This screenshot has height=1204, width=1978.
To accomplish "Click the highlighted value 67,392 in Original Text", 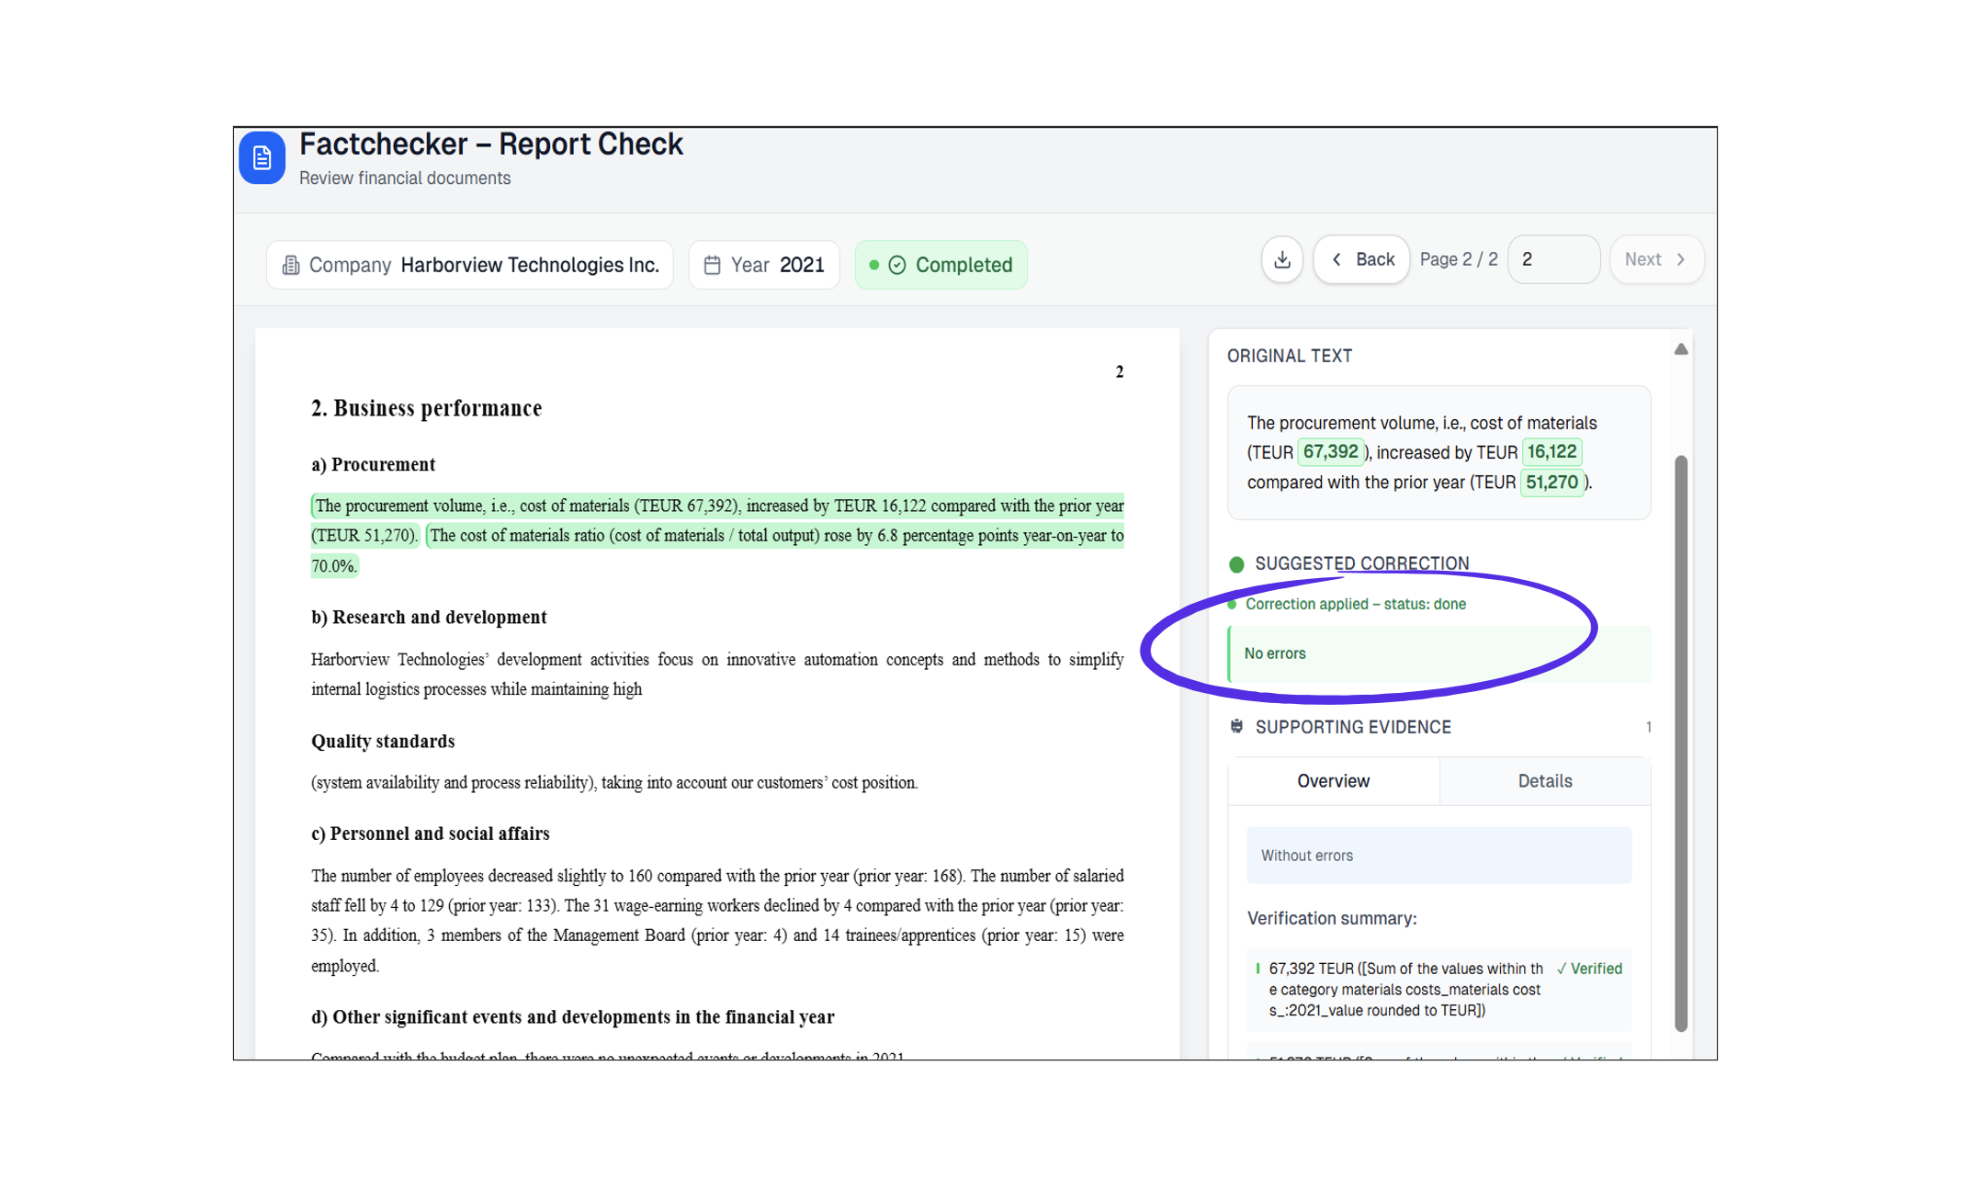I will click(1330, 452).
